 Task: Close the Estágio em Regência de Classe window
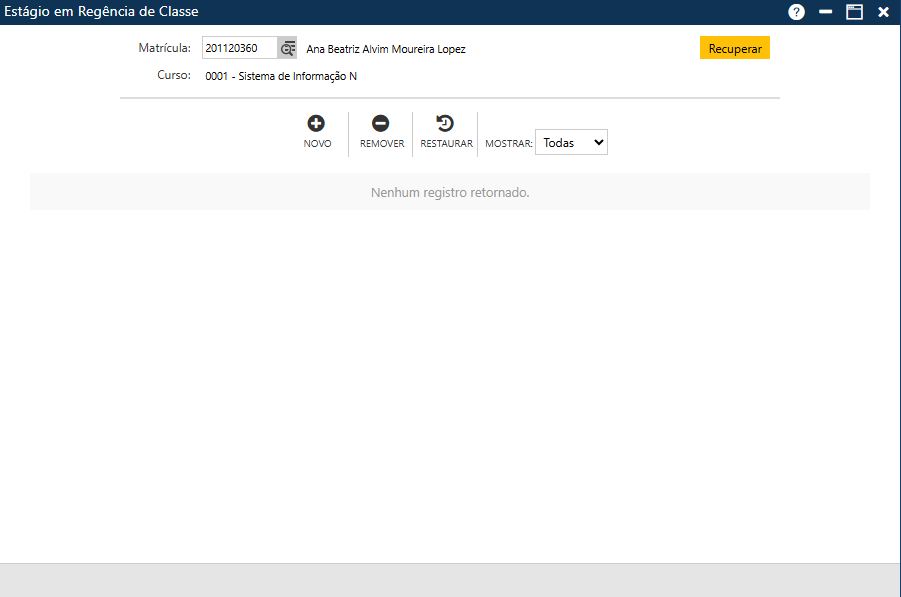tap(883, 12)
